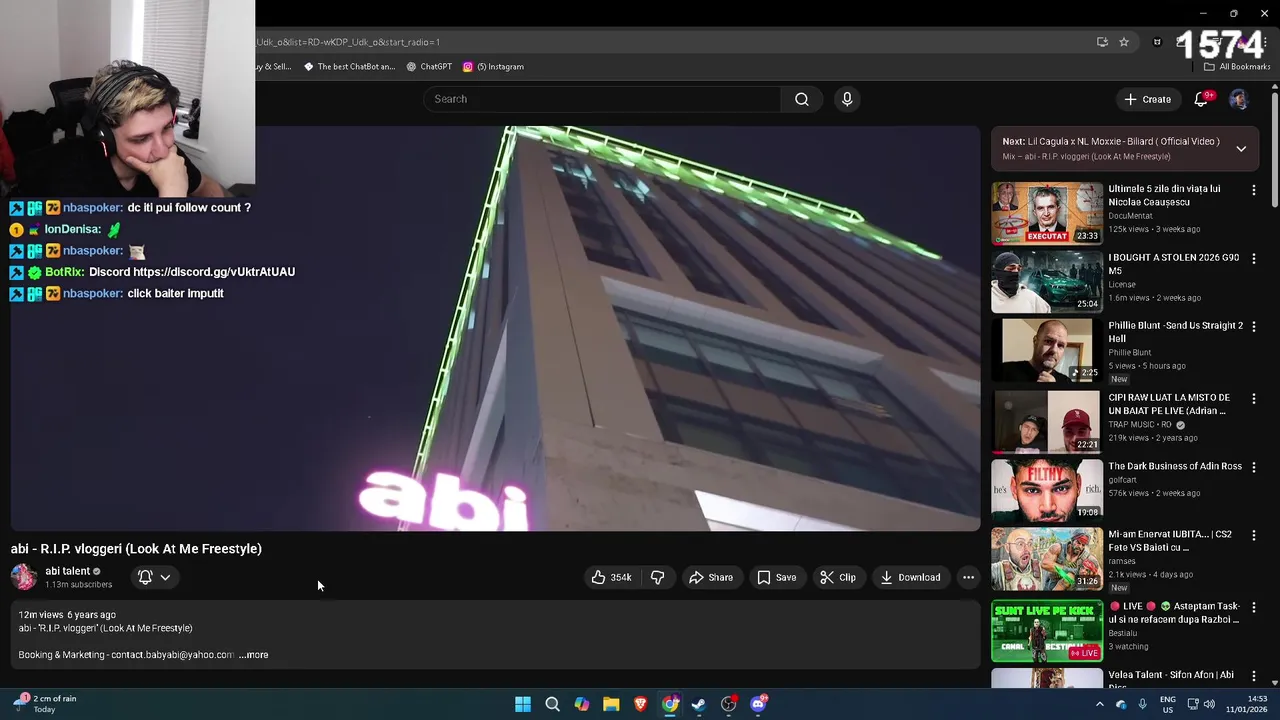
Task: Open Velea Talent - Sifon Afon video title
Action: [x=1171, y=679]
